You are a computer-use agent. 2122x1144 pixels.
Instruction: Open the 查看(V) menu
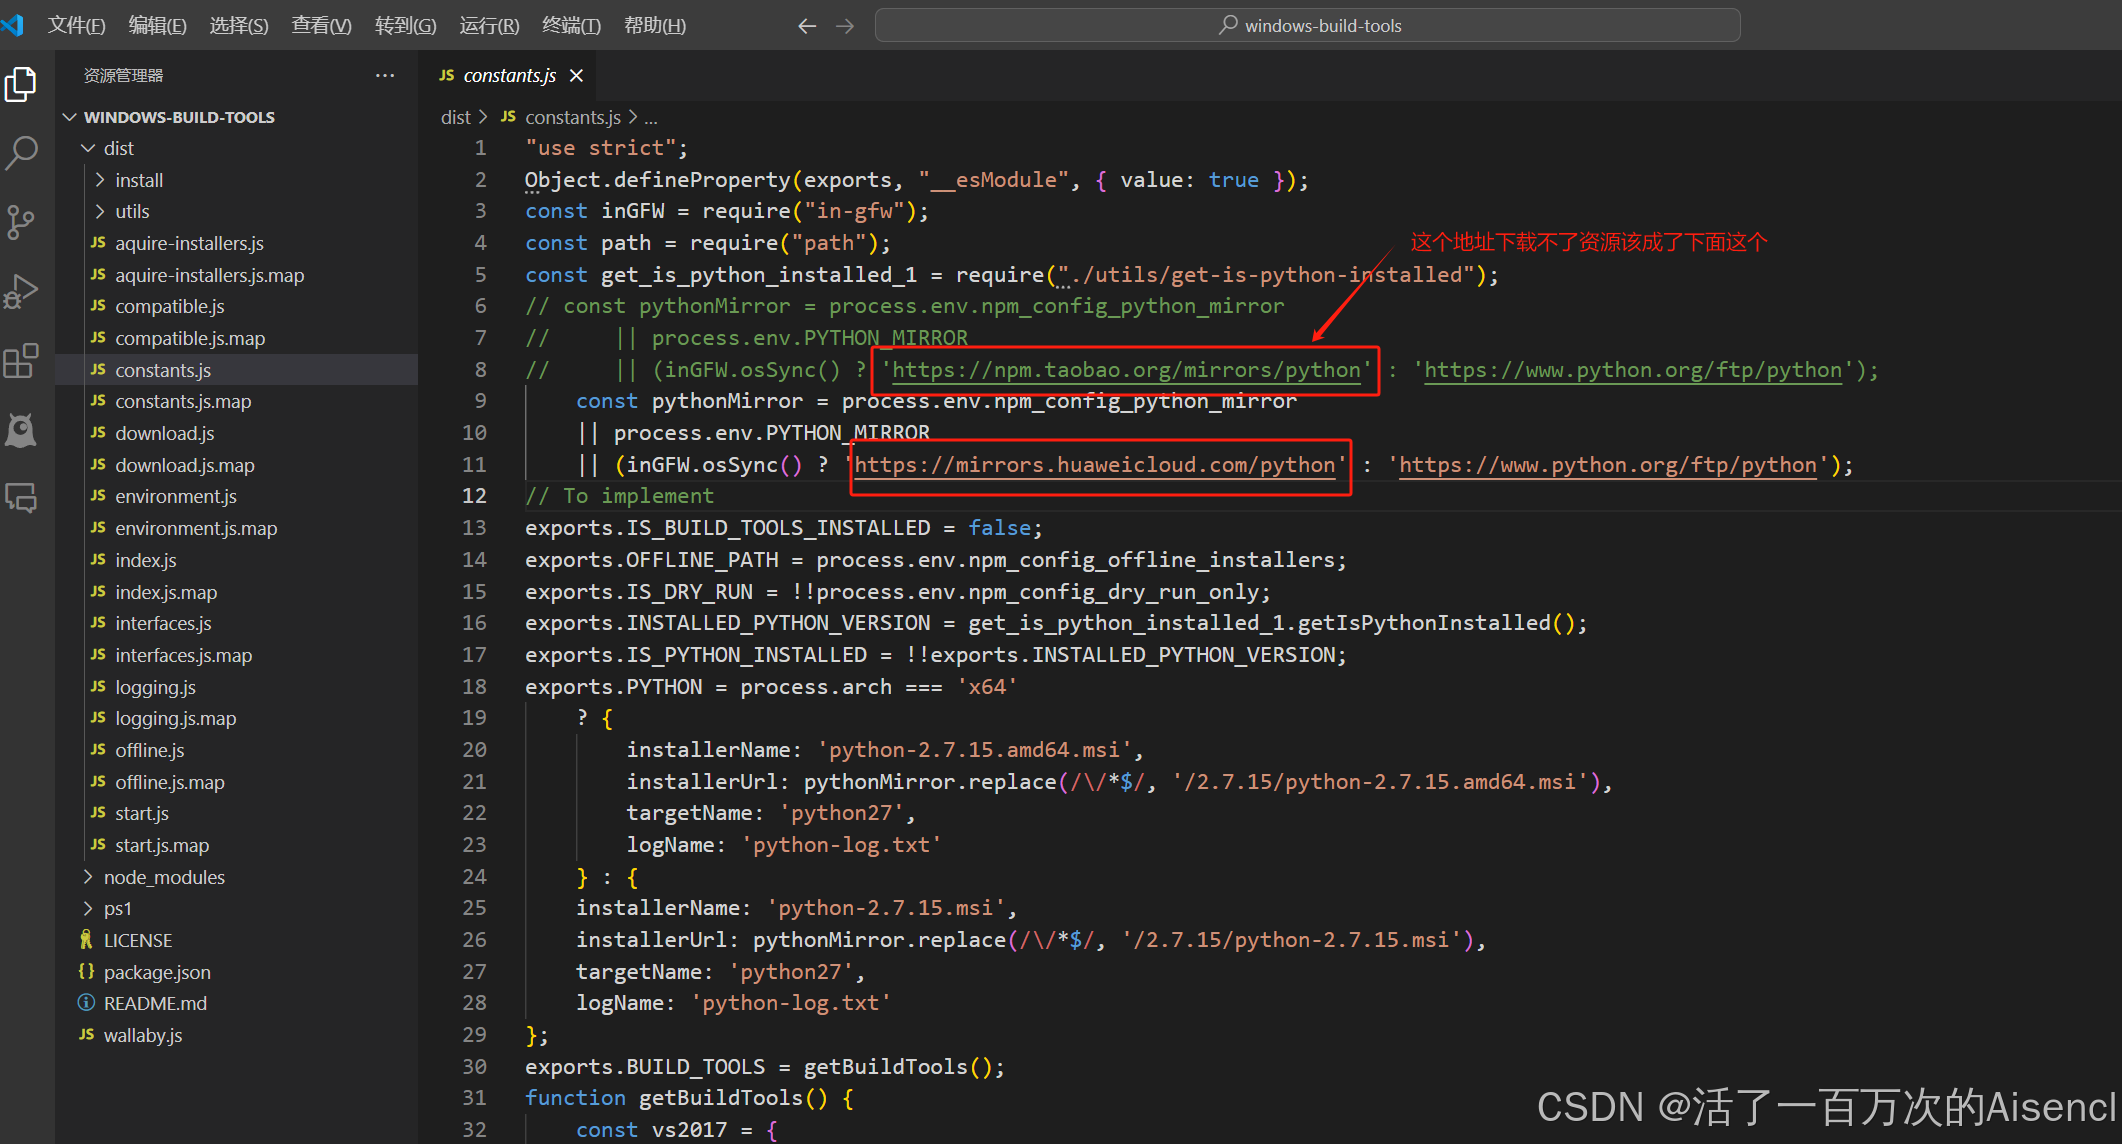pyautogui.click(x=321, y=26)
